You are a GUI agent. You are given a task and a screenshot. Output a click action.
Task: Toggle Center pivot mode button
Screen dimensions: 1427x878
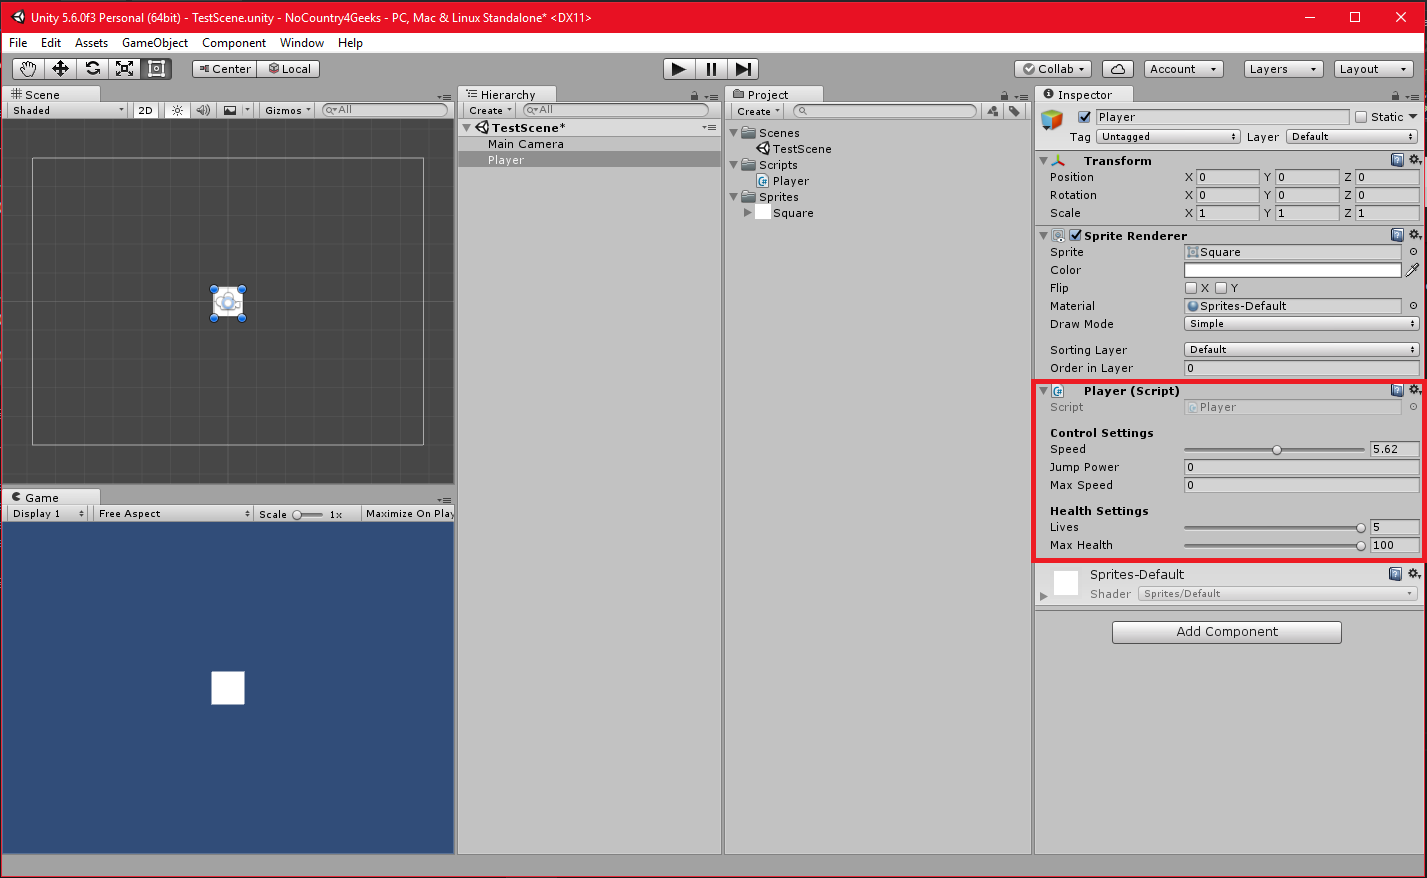tap(225, 69)
